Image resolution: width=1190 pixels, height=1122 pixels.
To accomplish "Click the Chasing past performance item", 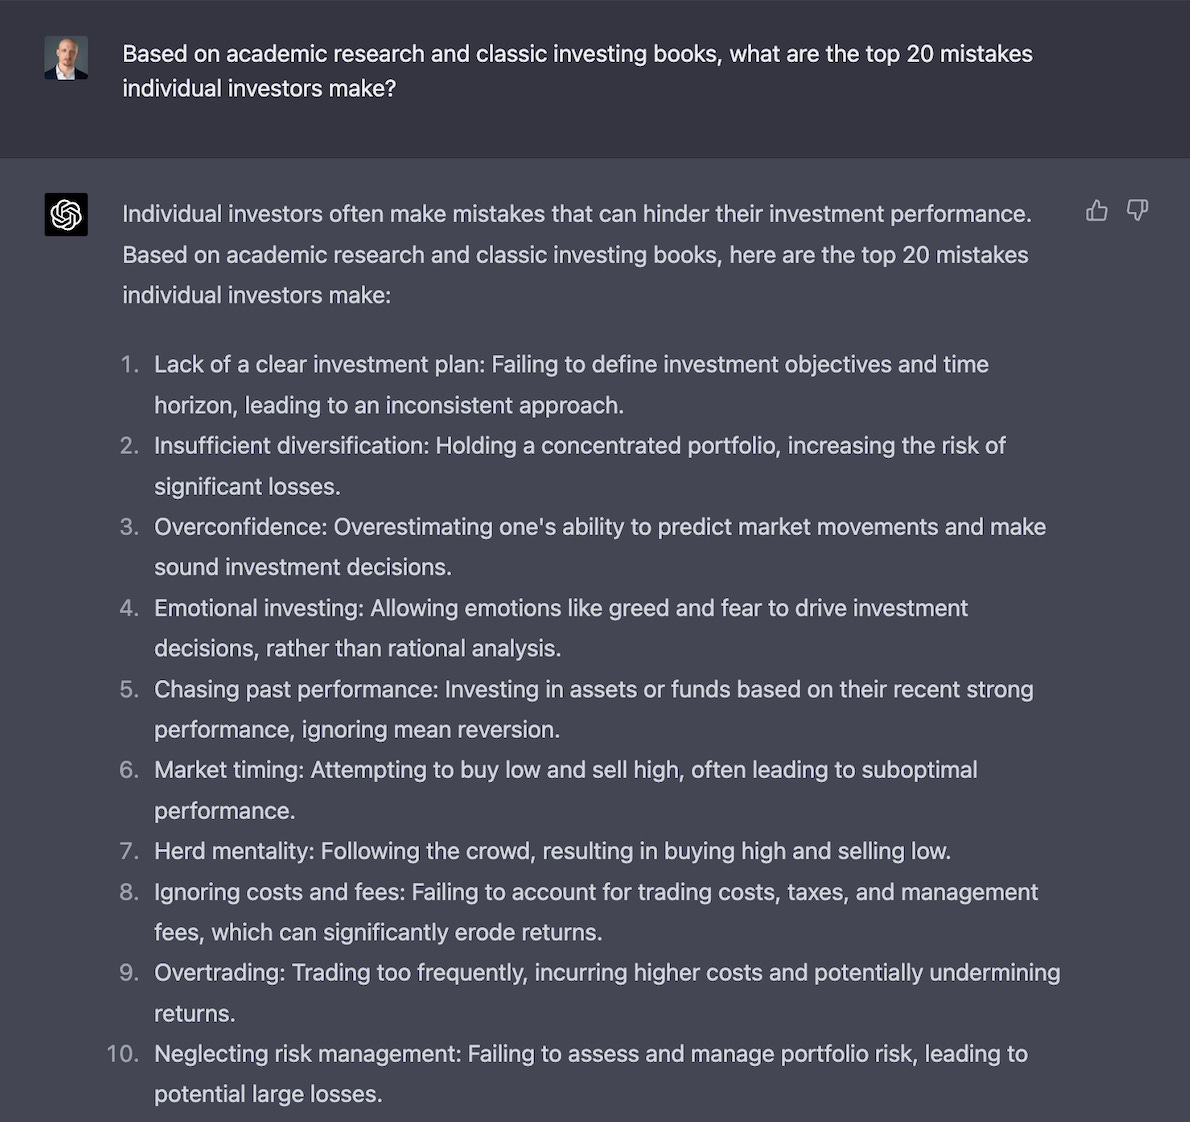I will tap(593, 709).
